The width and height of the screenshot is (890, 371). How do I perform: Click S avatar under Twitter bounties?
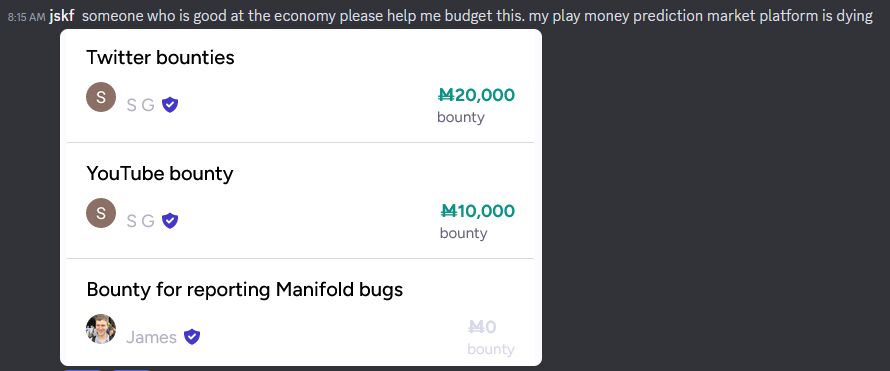tap(101, 97)
